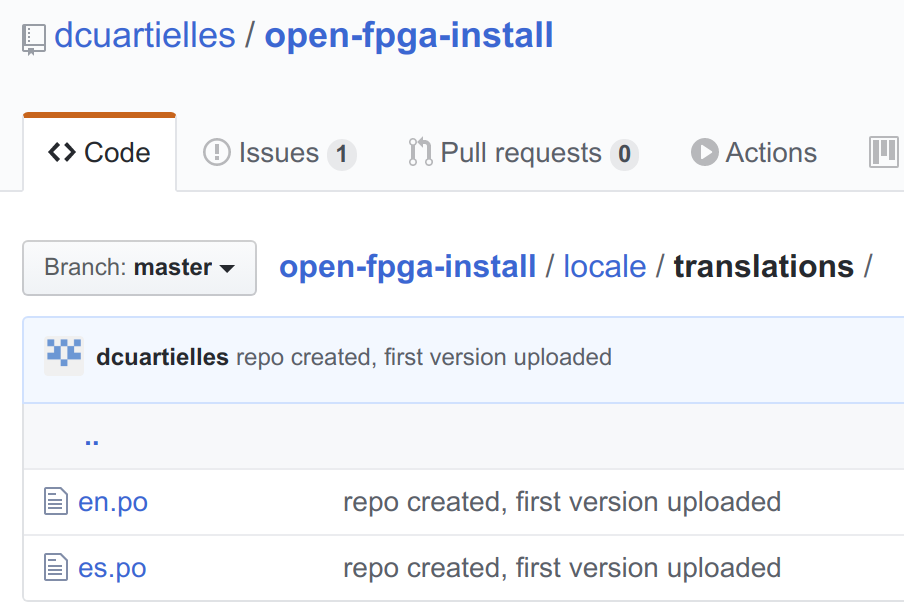Switch to the Issues tab

tap(280, 153)
